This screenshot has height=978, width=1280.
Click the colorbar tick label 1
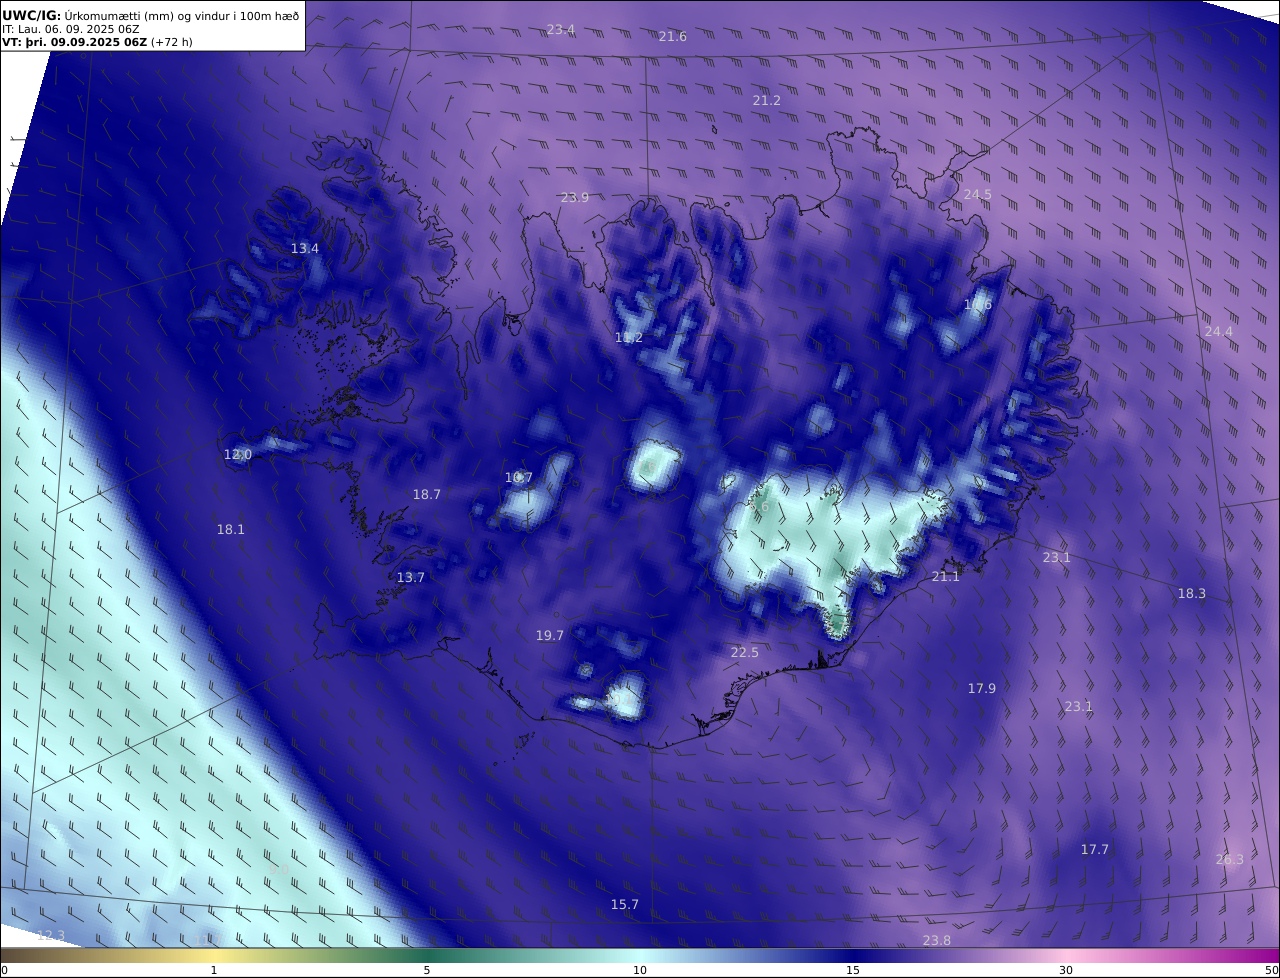pyautogui.click(x=214, y=970)
